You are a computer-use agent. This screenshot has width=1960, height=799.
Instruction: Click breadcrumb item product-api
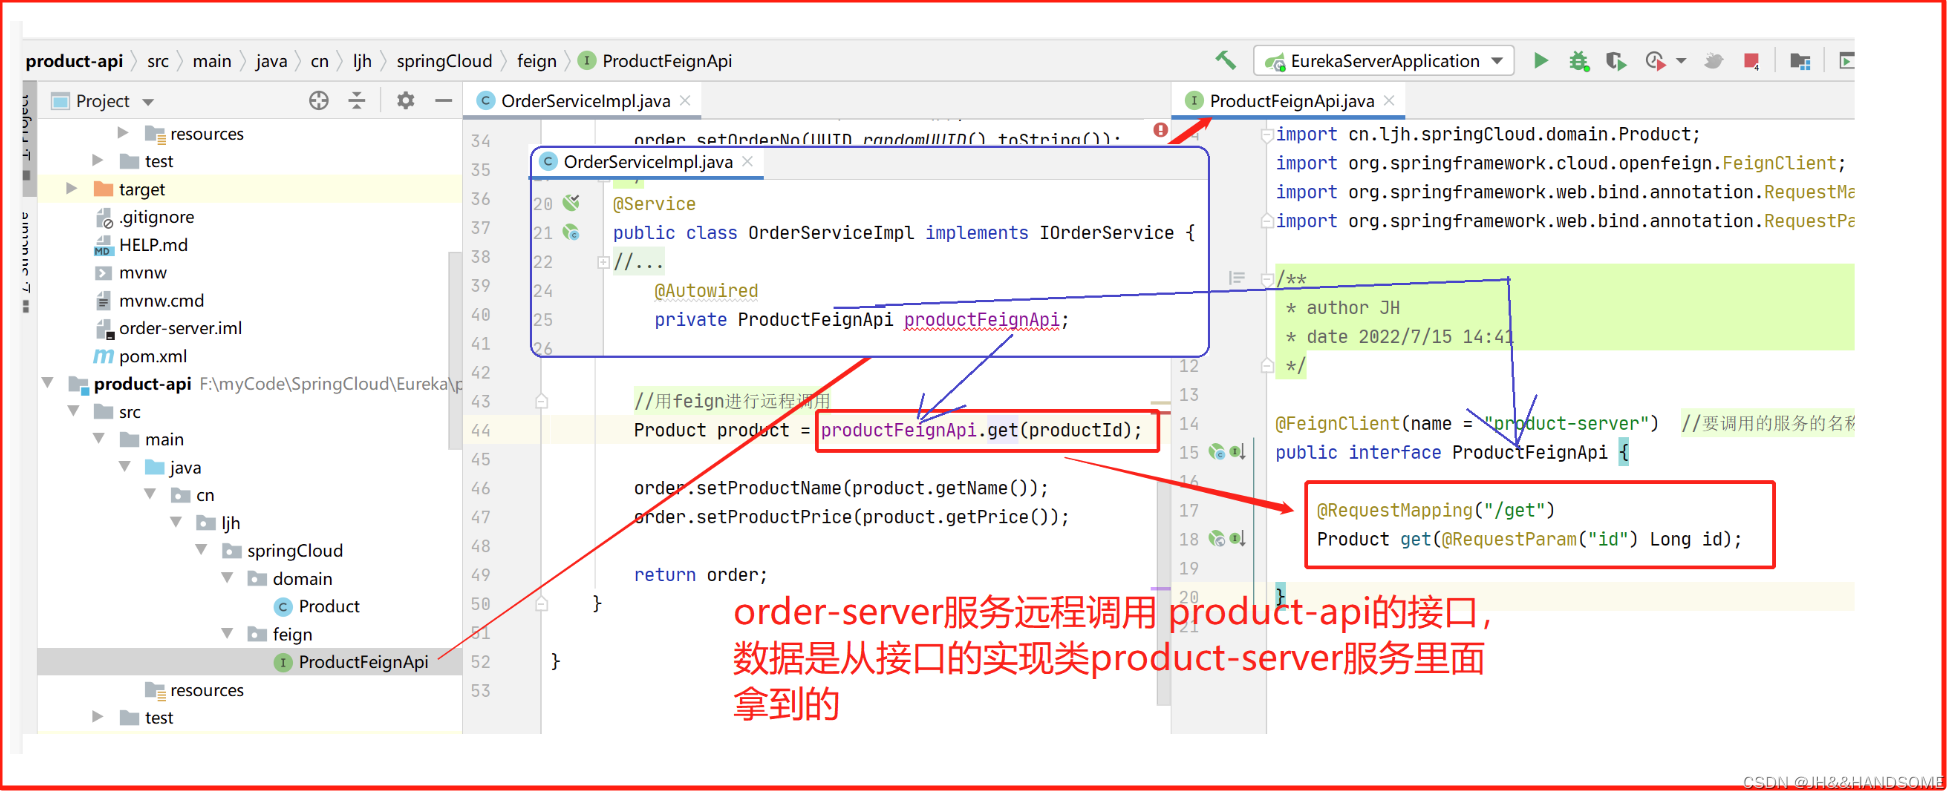74,61
